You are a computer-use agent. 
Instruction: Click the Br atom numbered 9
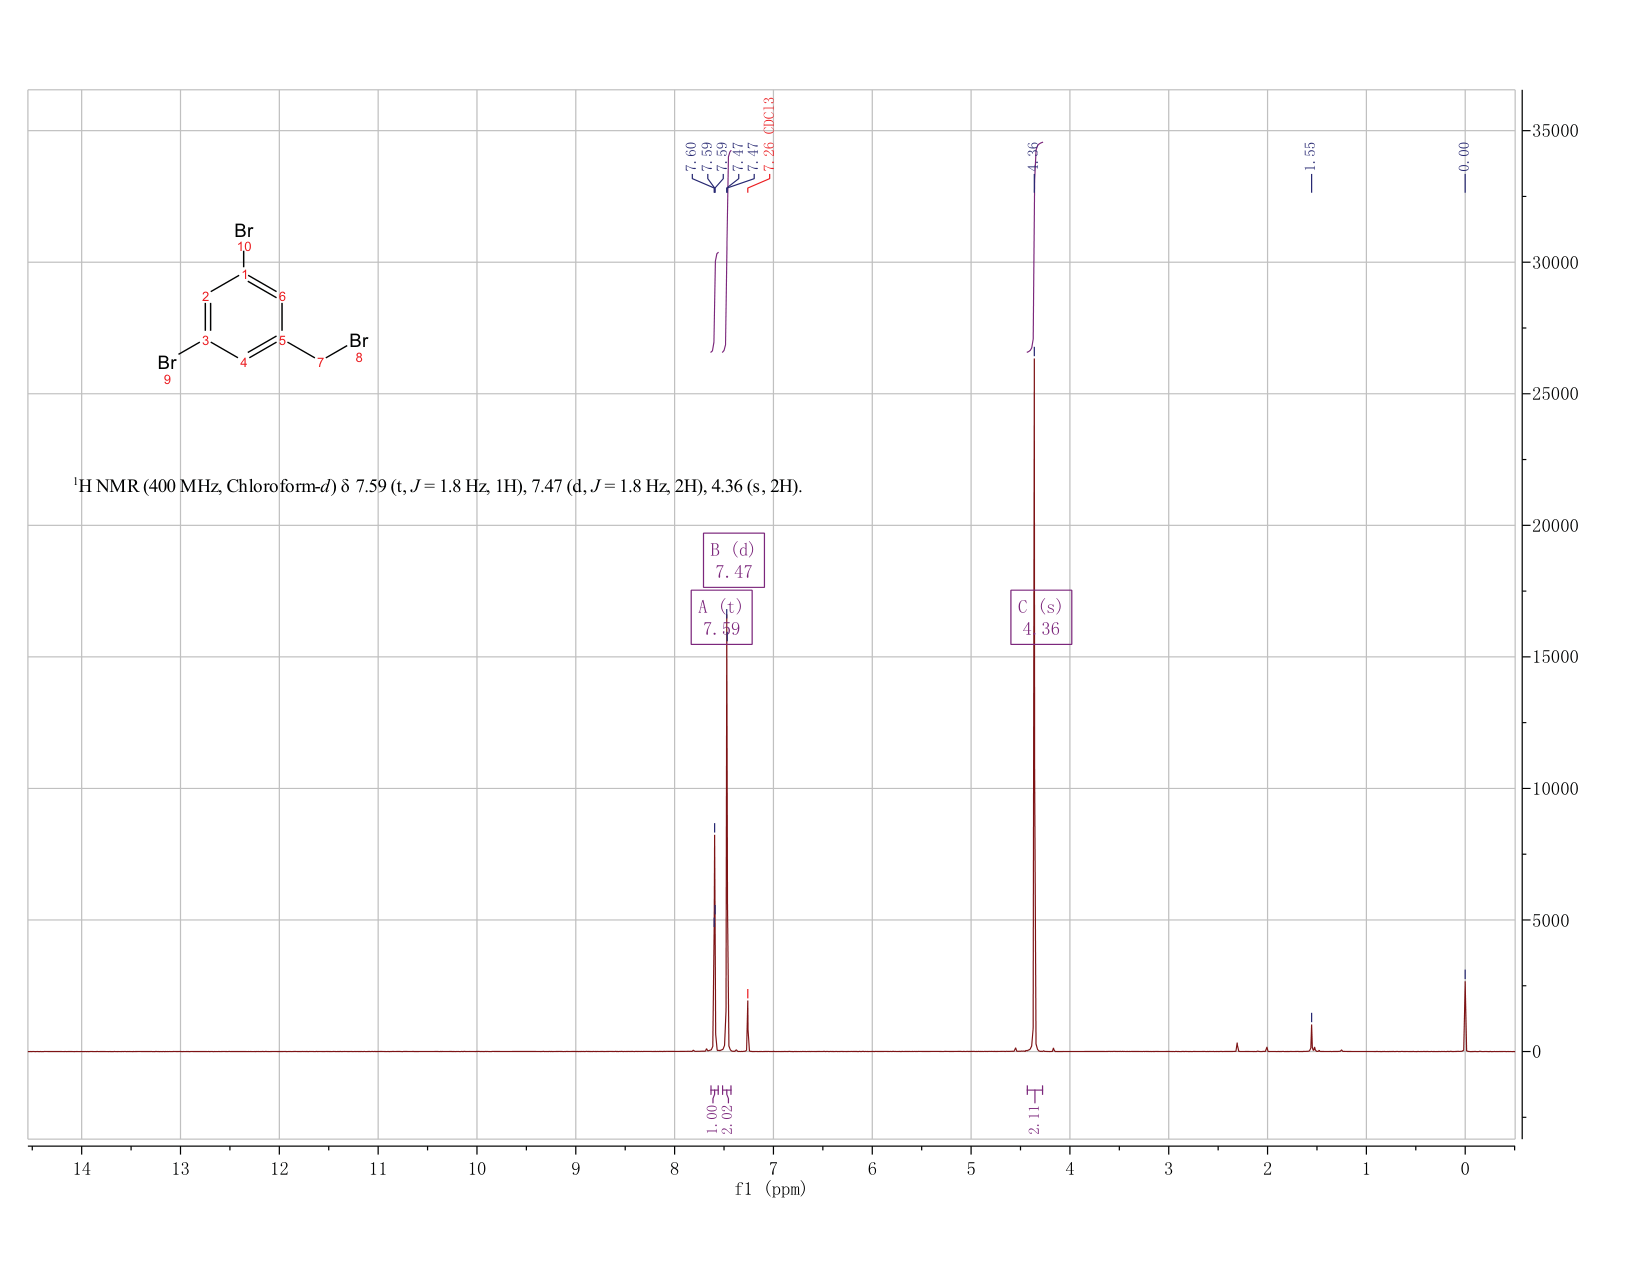167,363
